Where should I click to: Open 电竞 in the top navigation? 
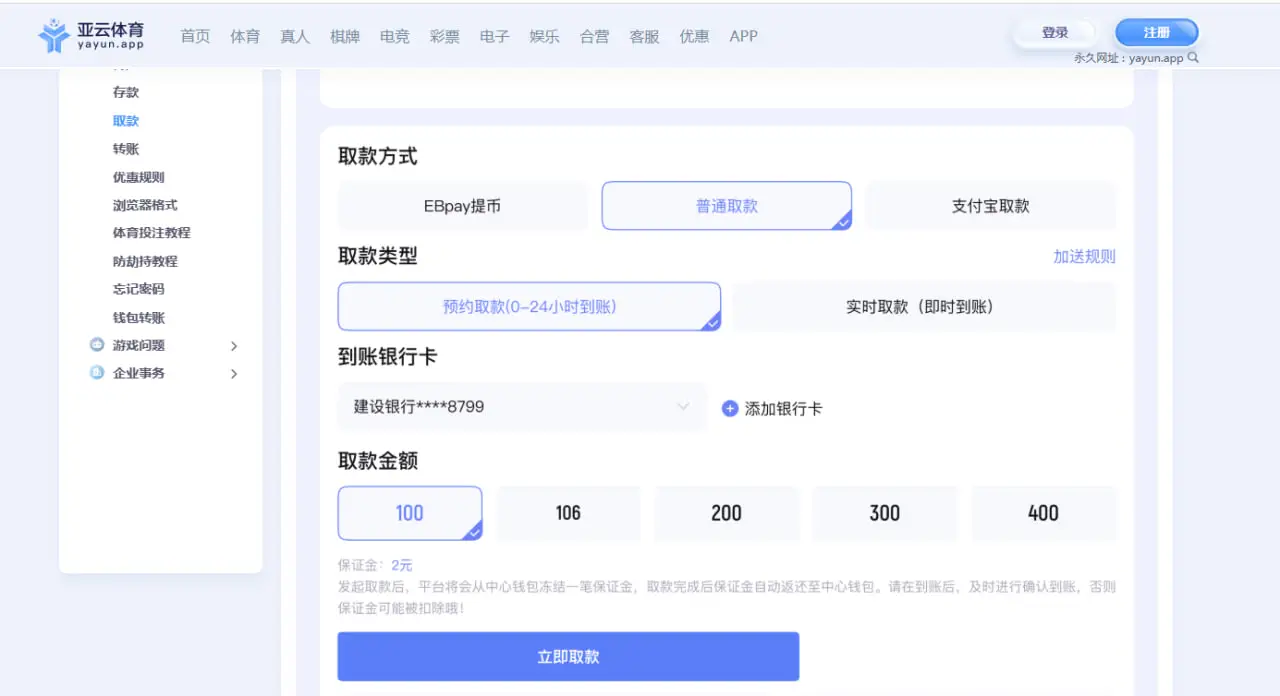point(395,36)
